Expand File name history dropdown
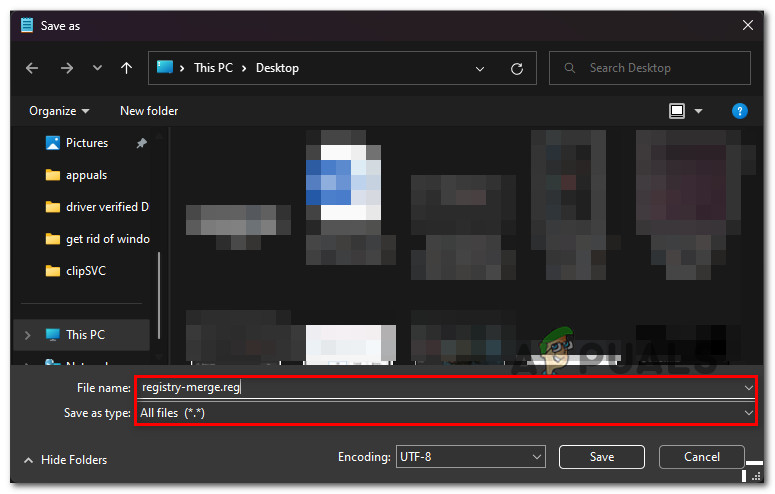 tap(749, 388)
